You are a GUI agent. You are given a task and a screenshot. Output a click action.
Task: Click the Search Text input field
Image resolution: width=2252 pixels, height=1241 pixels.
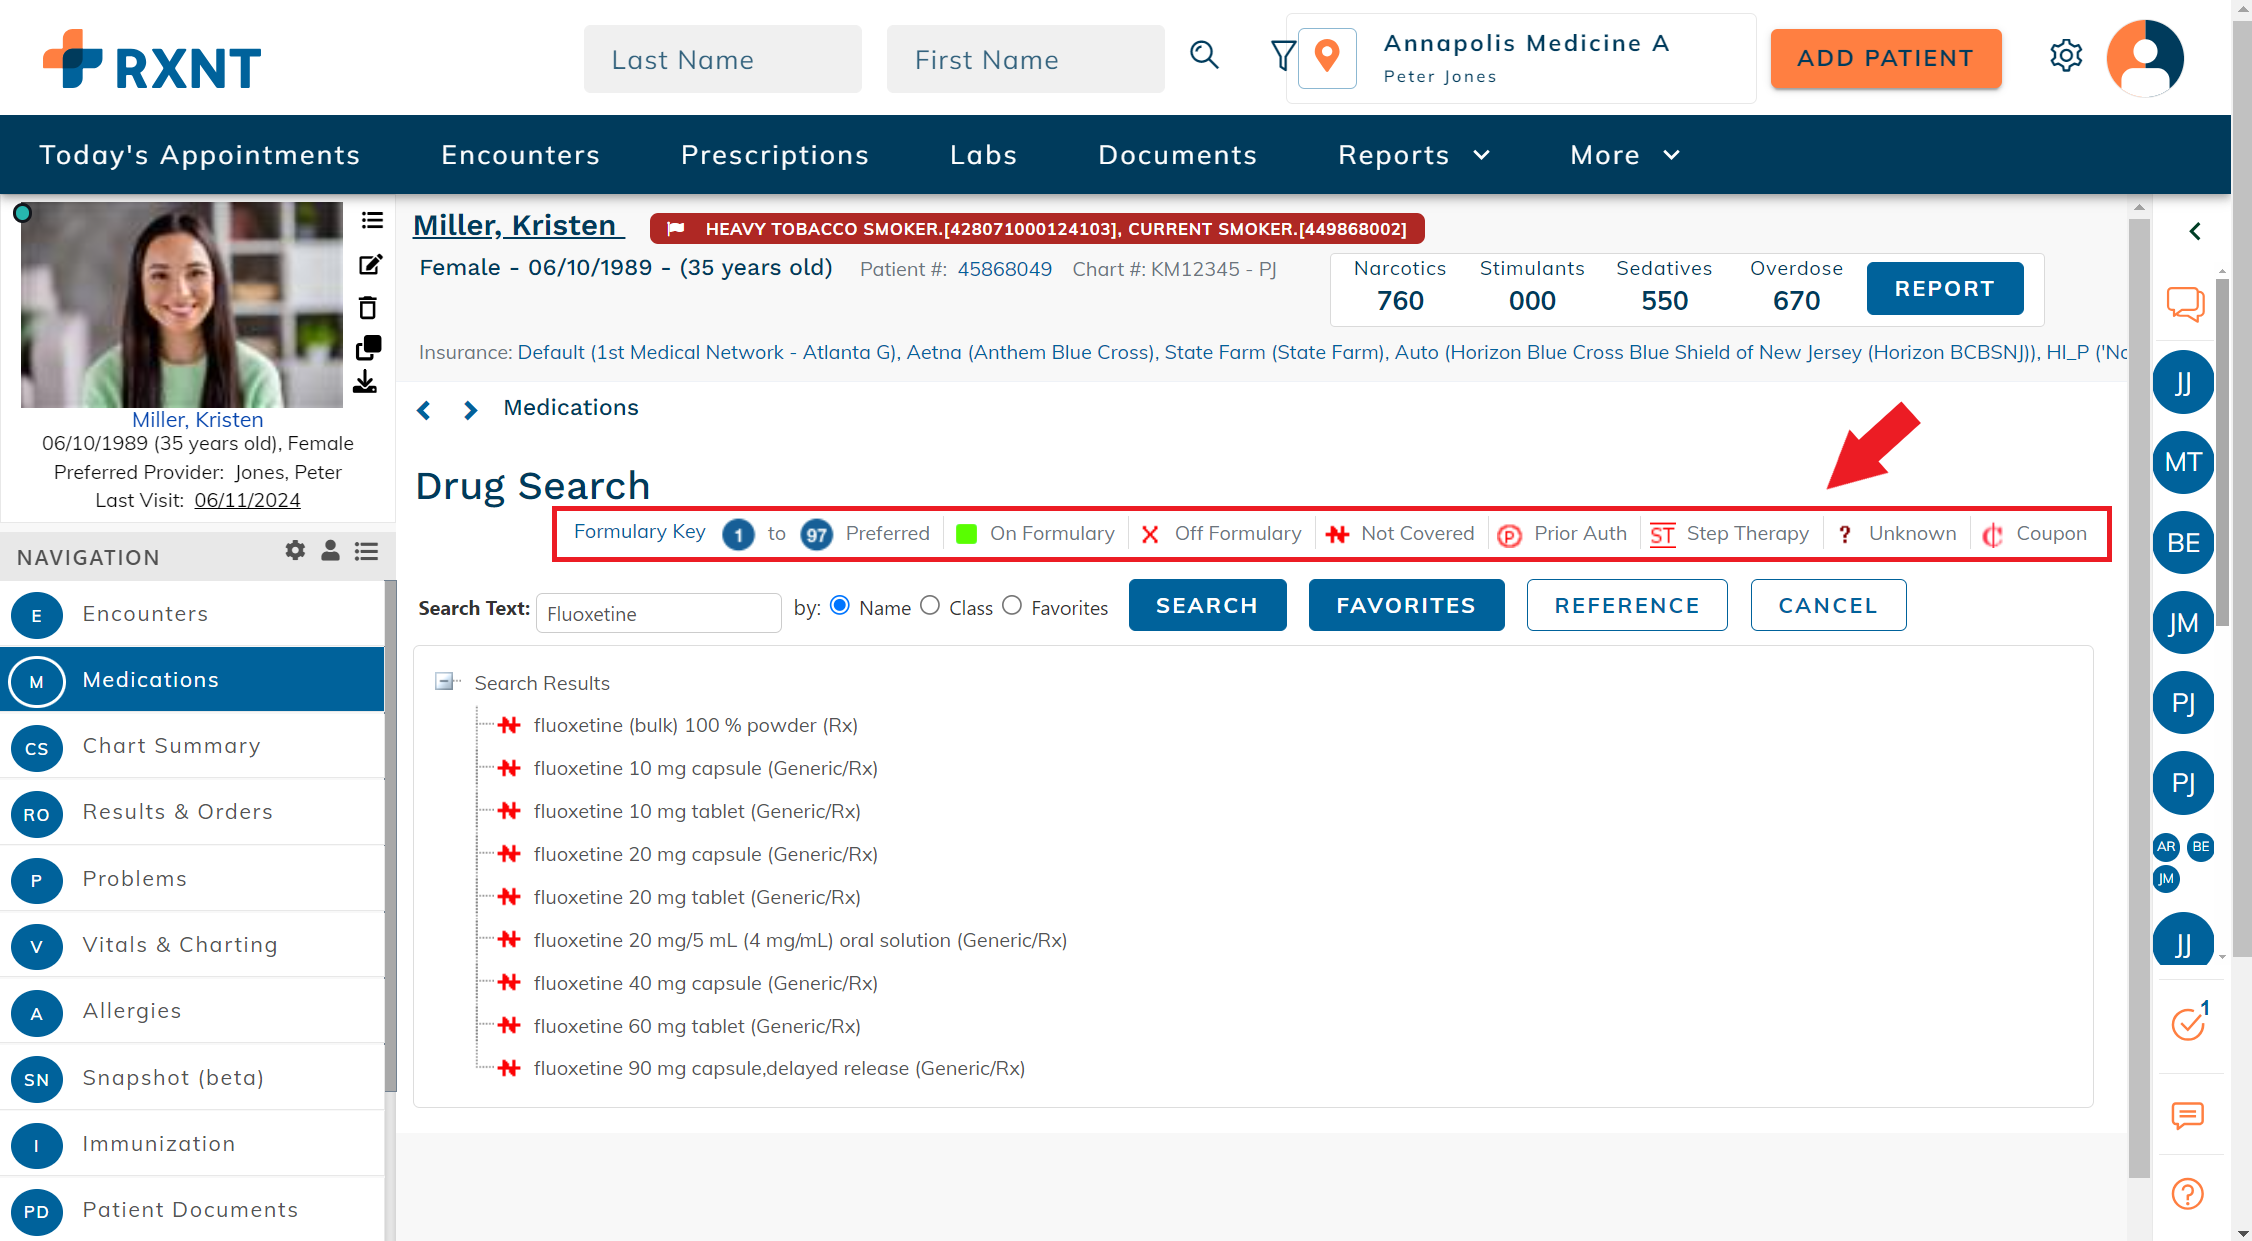point(658,614)
